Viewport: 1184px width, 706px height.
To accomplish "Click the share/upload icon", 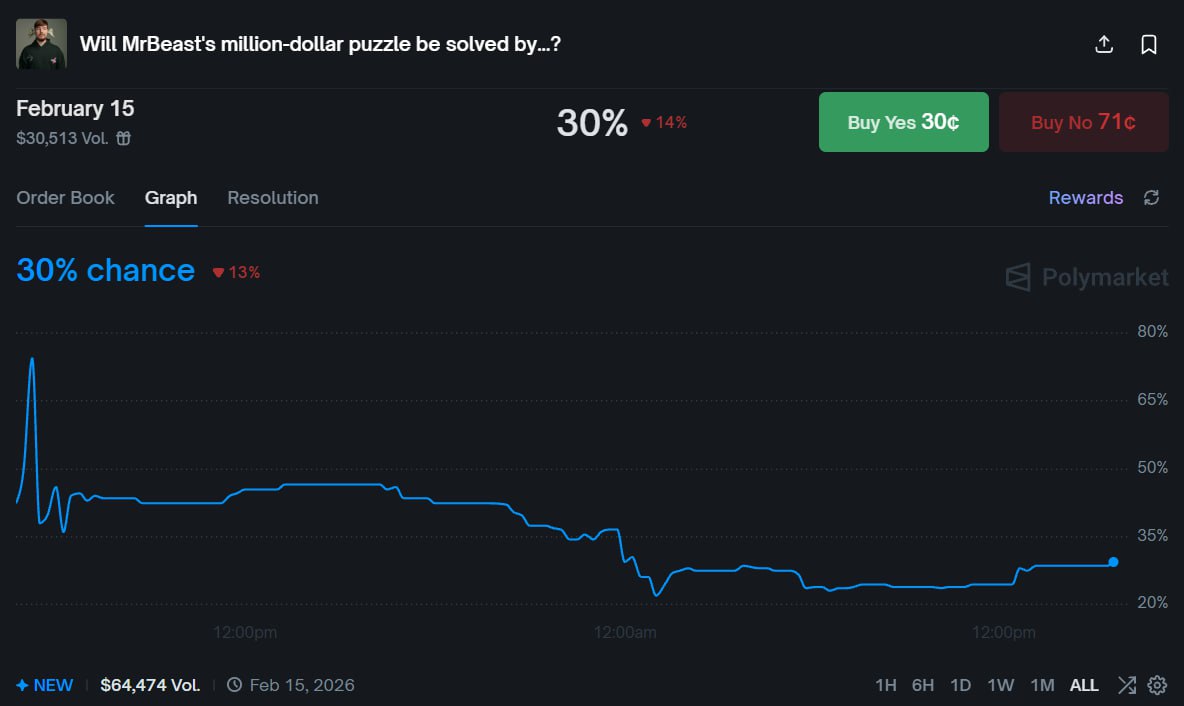I will (1104, 44).
